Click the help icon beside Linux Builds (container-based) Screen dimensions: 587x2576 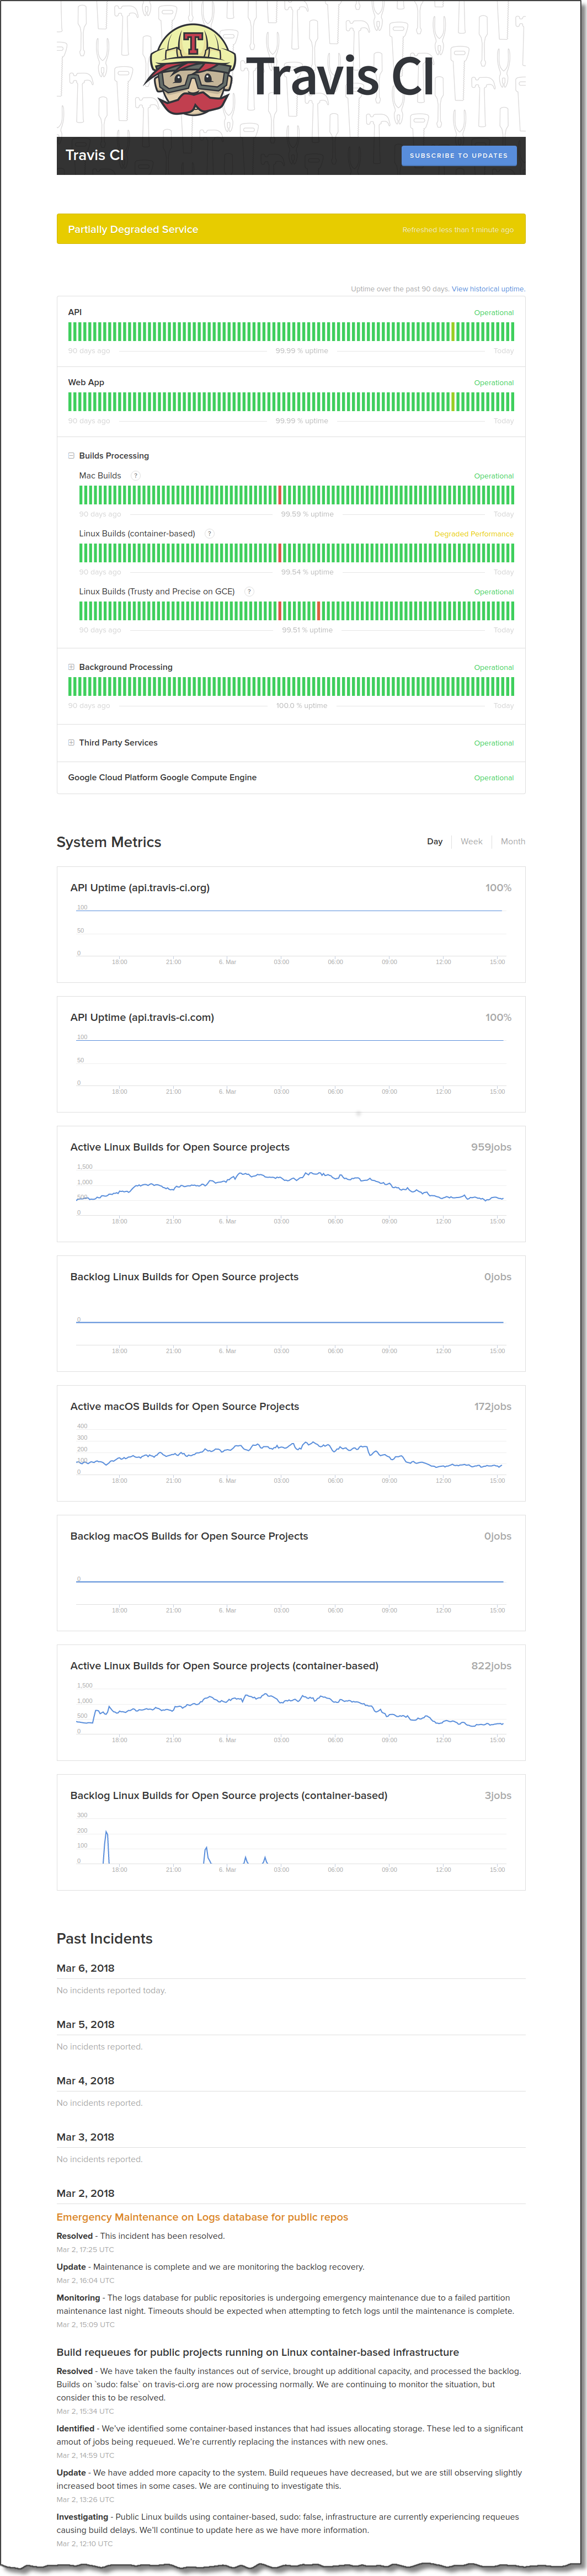tap(209, 534)
